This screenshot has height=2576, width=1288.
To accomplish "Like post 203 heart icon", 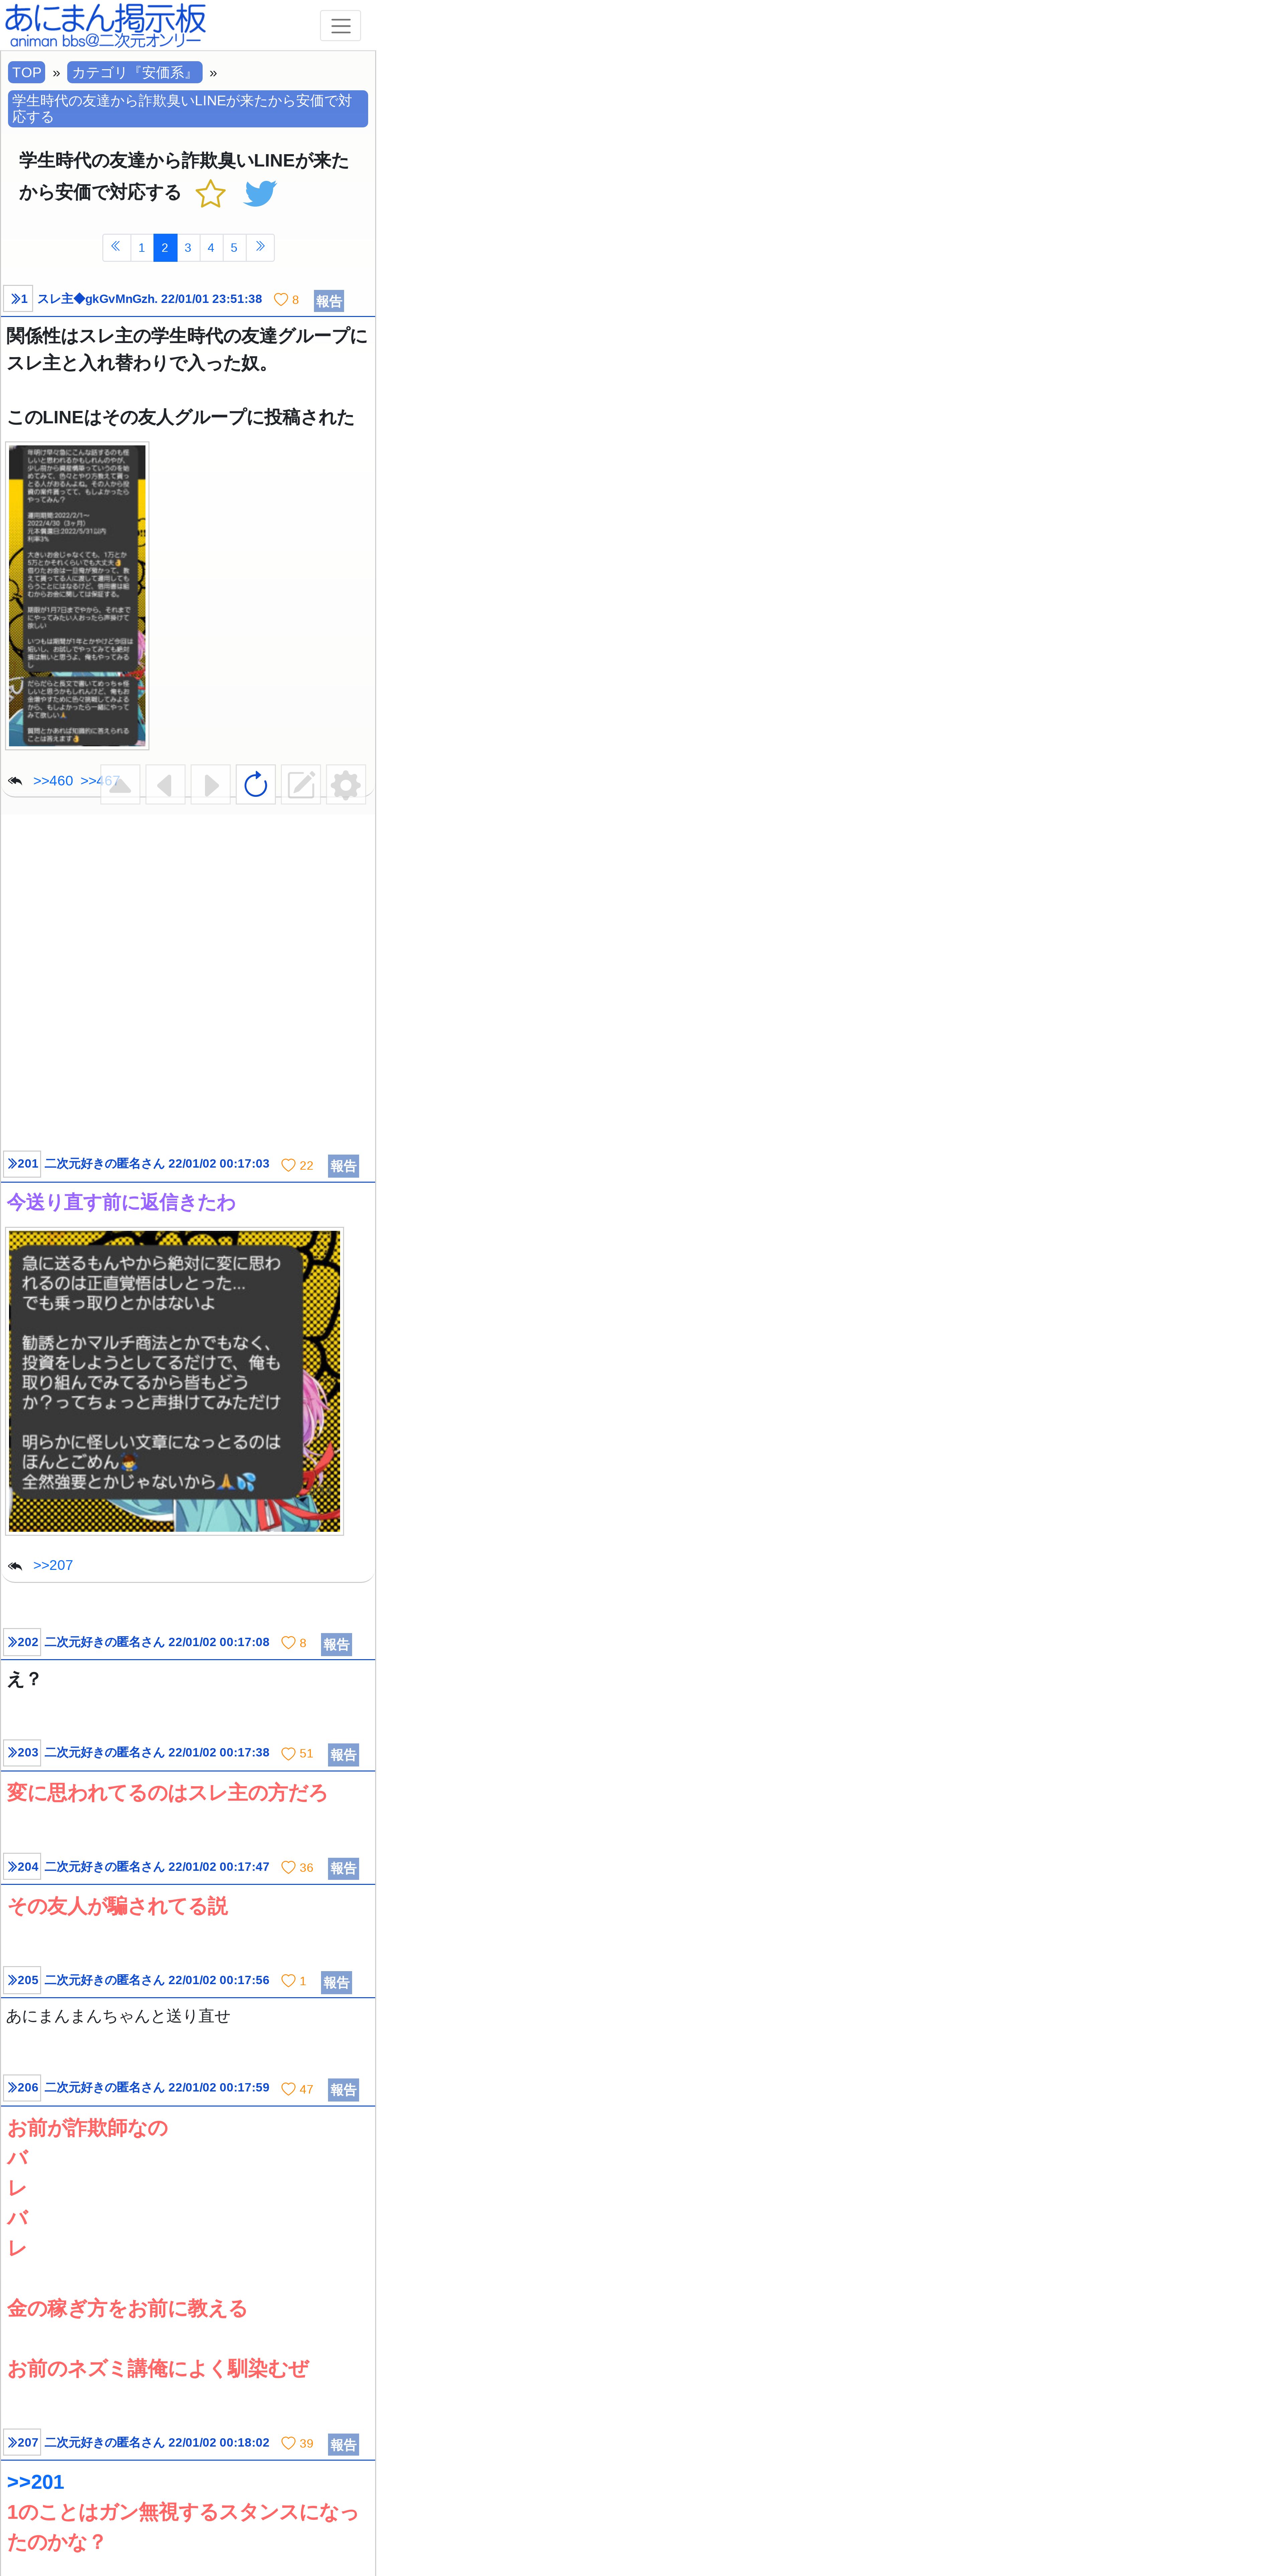I will pyautogui.click(x=288, y=1754).
